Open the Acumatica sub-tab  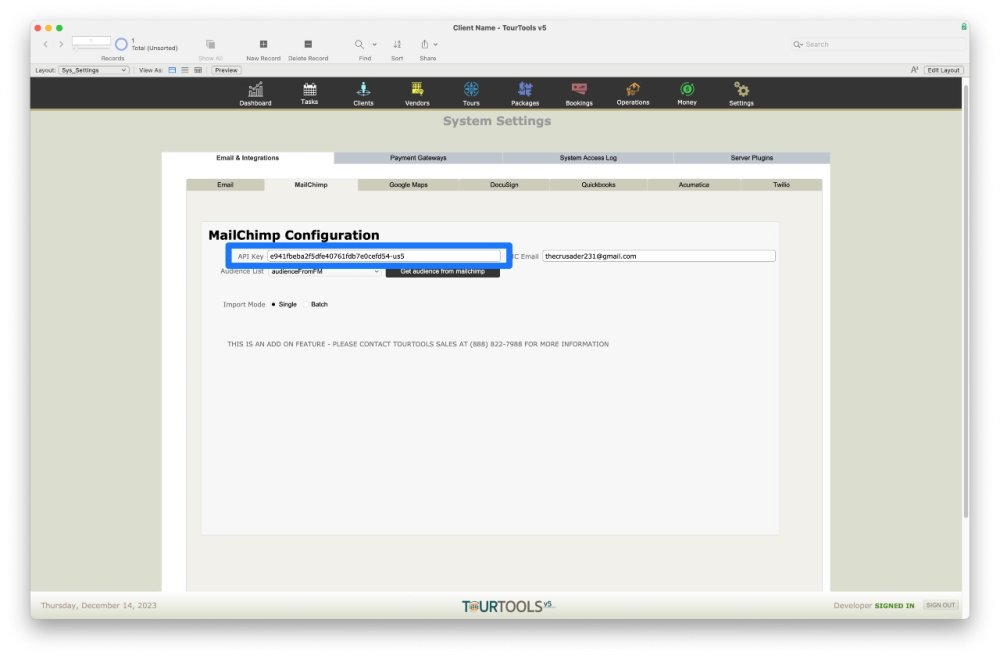coord(693,185)
